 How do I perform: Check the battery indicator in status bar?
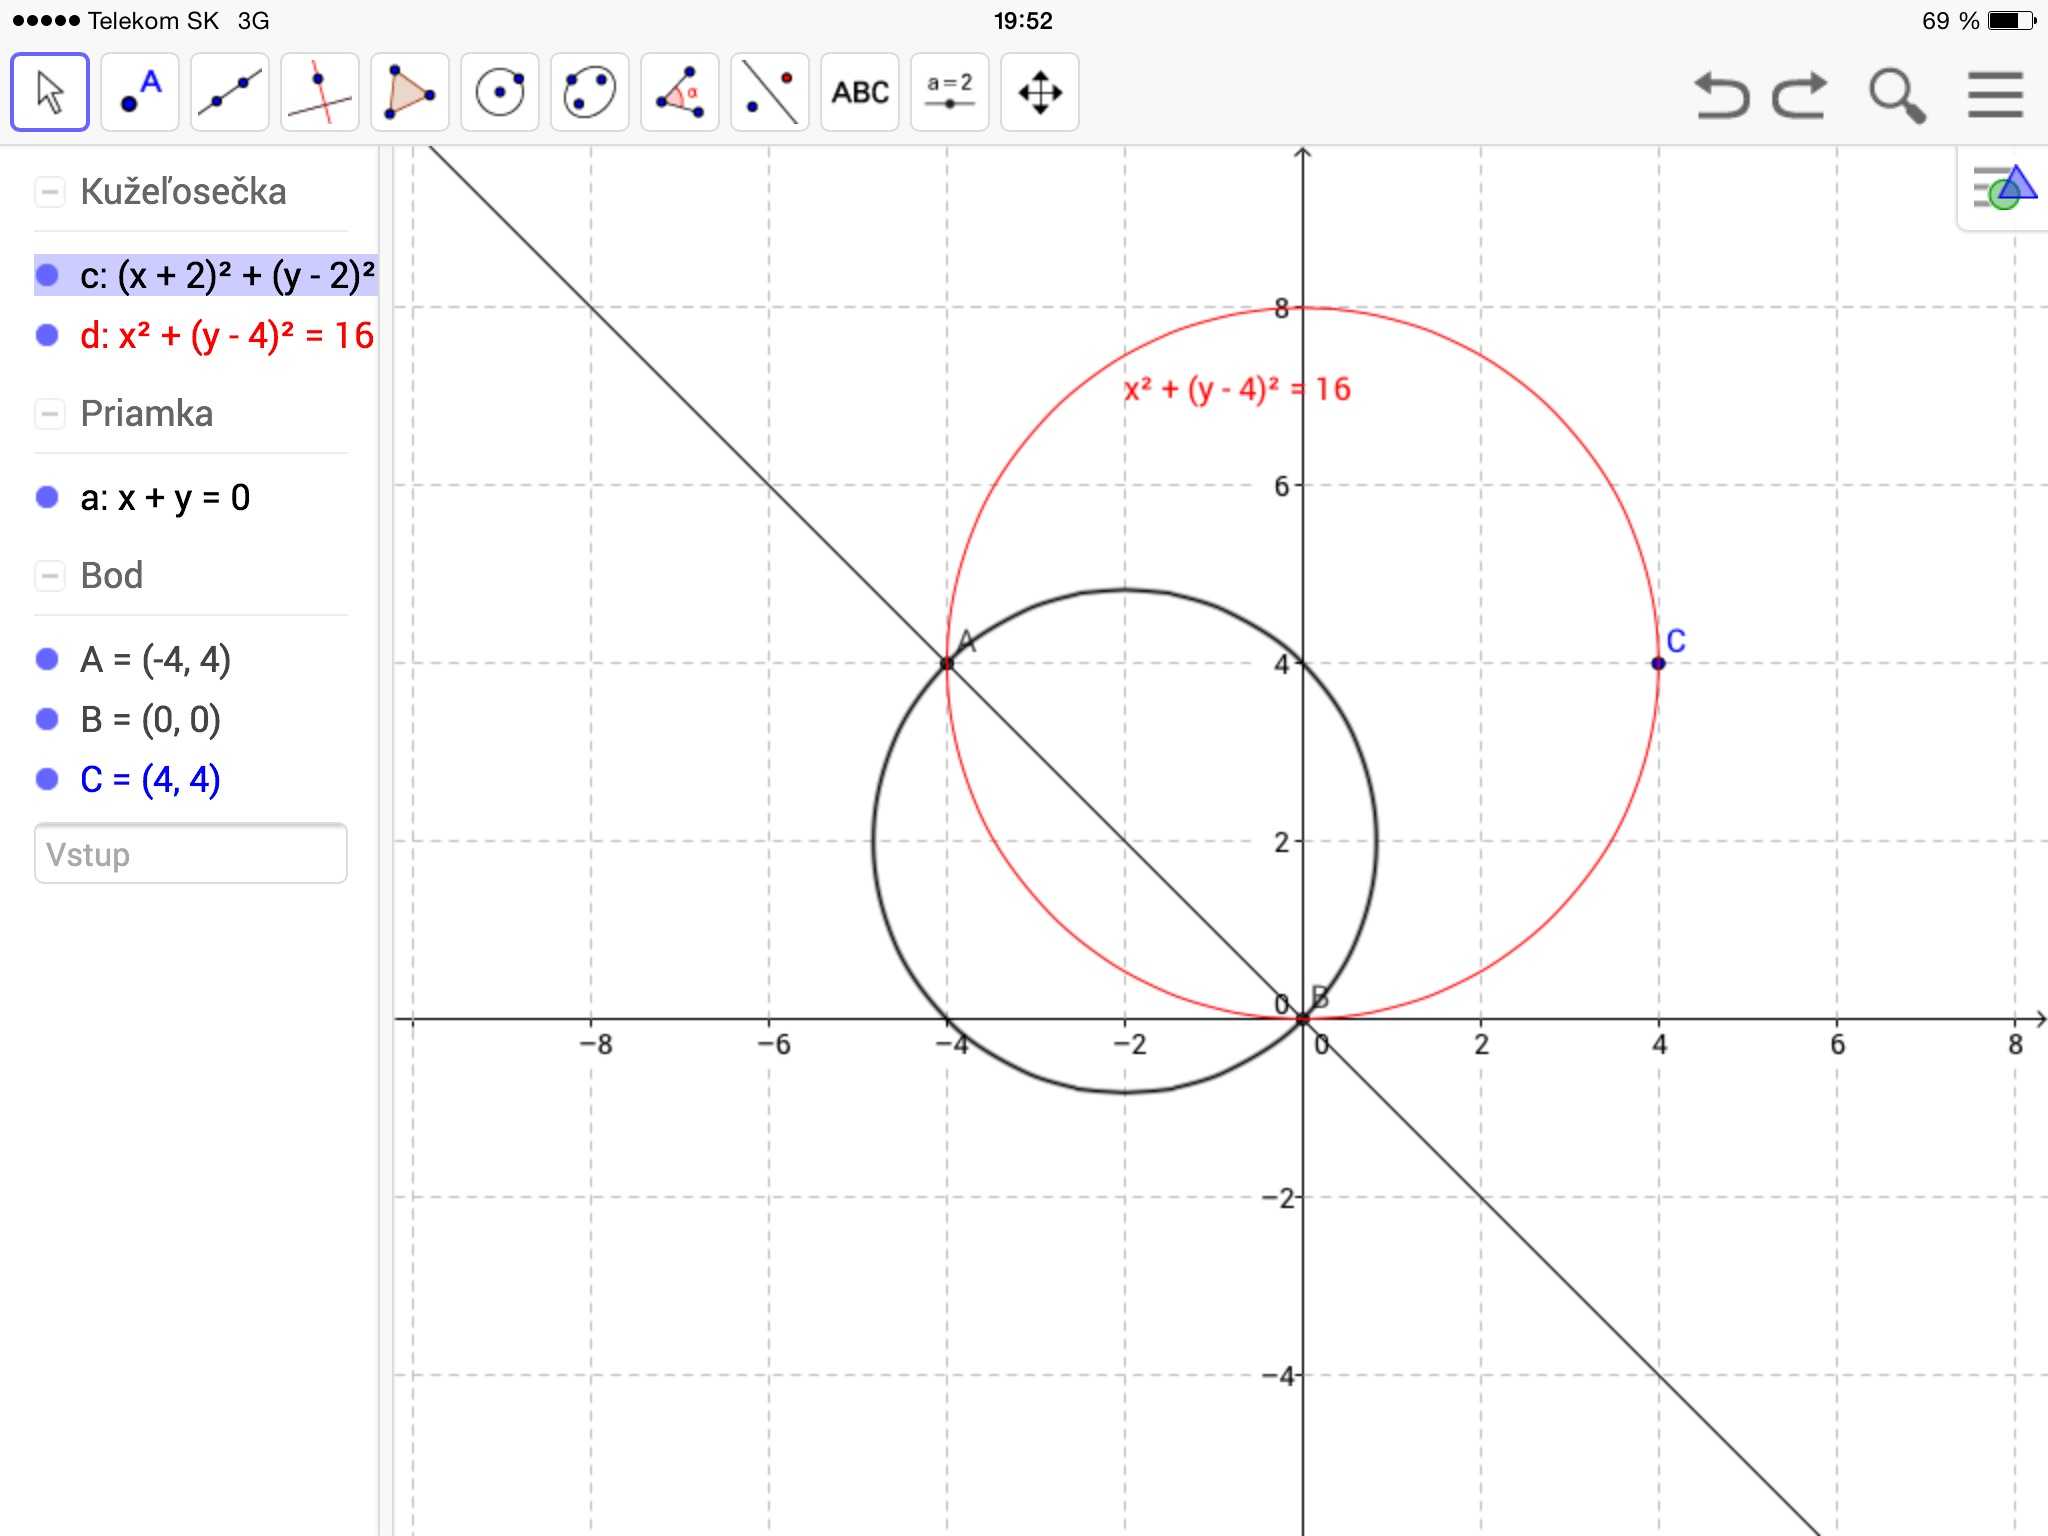point(2011,20)
